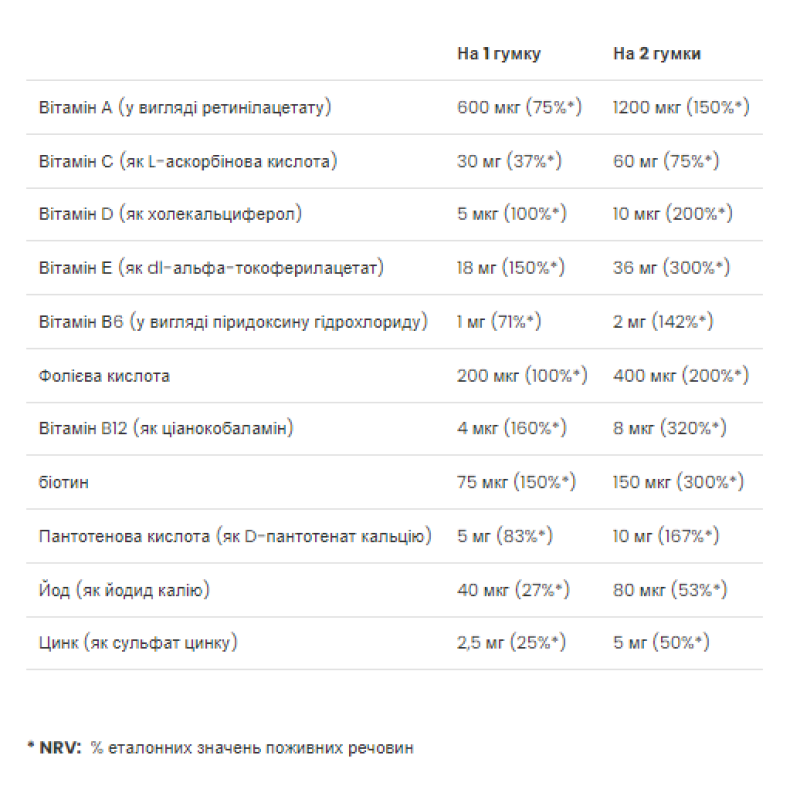800x800 pixels.
Task: Click the NRV footnote text
Action: [x=220, y=748]
